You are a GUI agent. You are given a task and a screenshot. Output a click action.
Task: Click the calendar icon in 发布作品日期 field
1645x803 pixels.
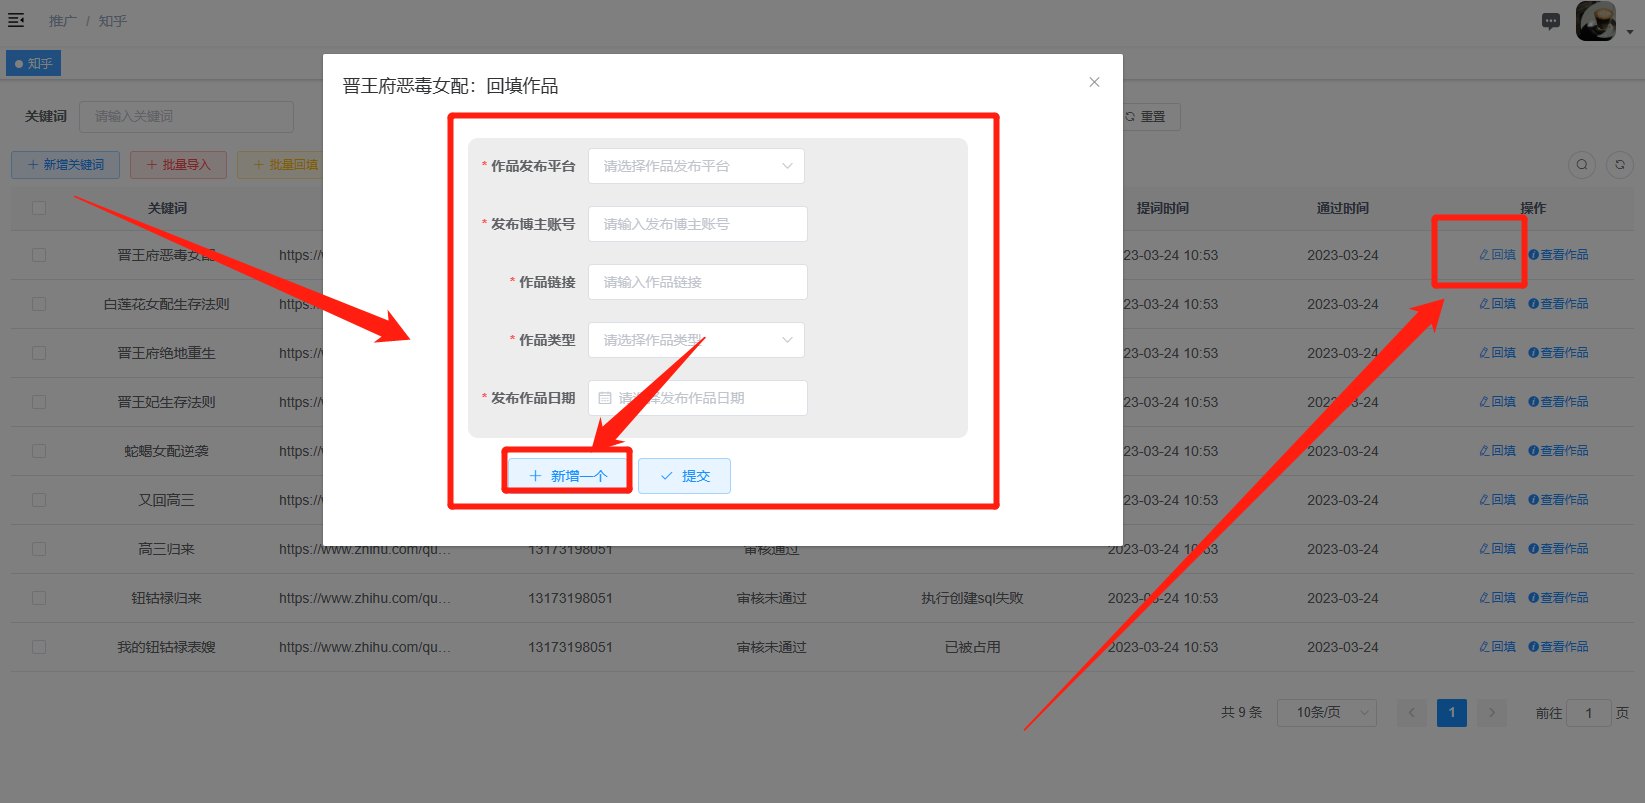[605, 398]
